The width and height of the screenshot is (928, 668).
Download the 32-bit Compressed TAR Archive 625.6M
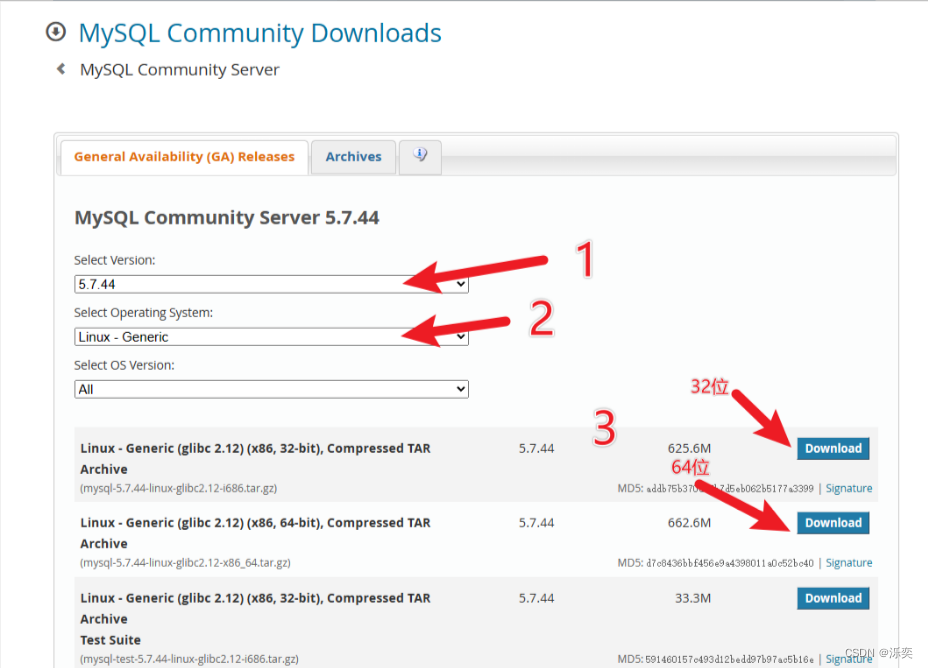pos(833,448)
